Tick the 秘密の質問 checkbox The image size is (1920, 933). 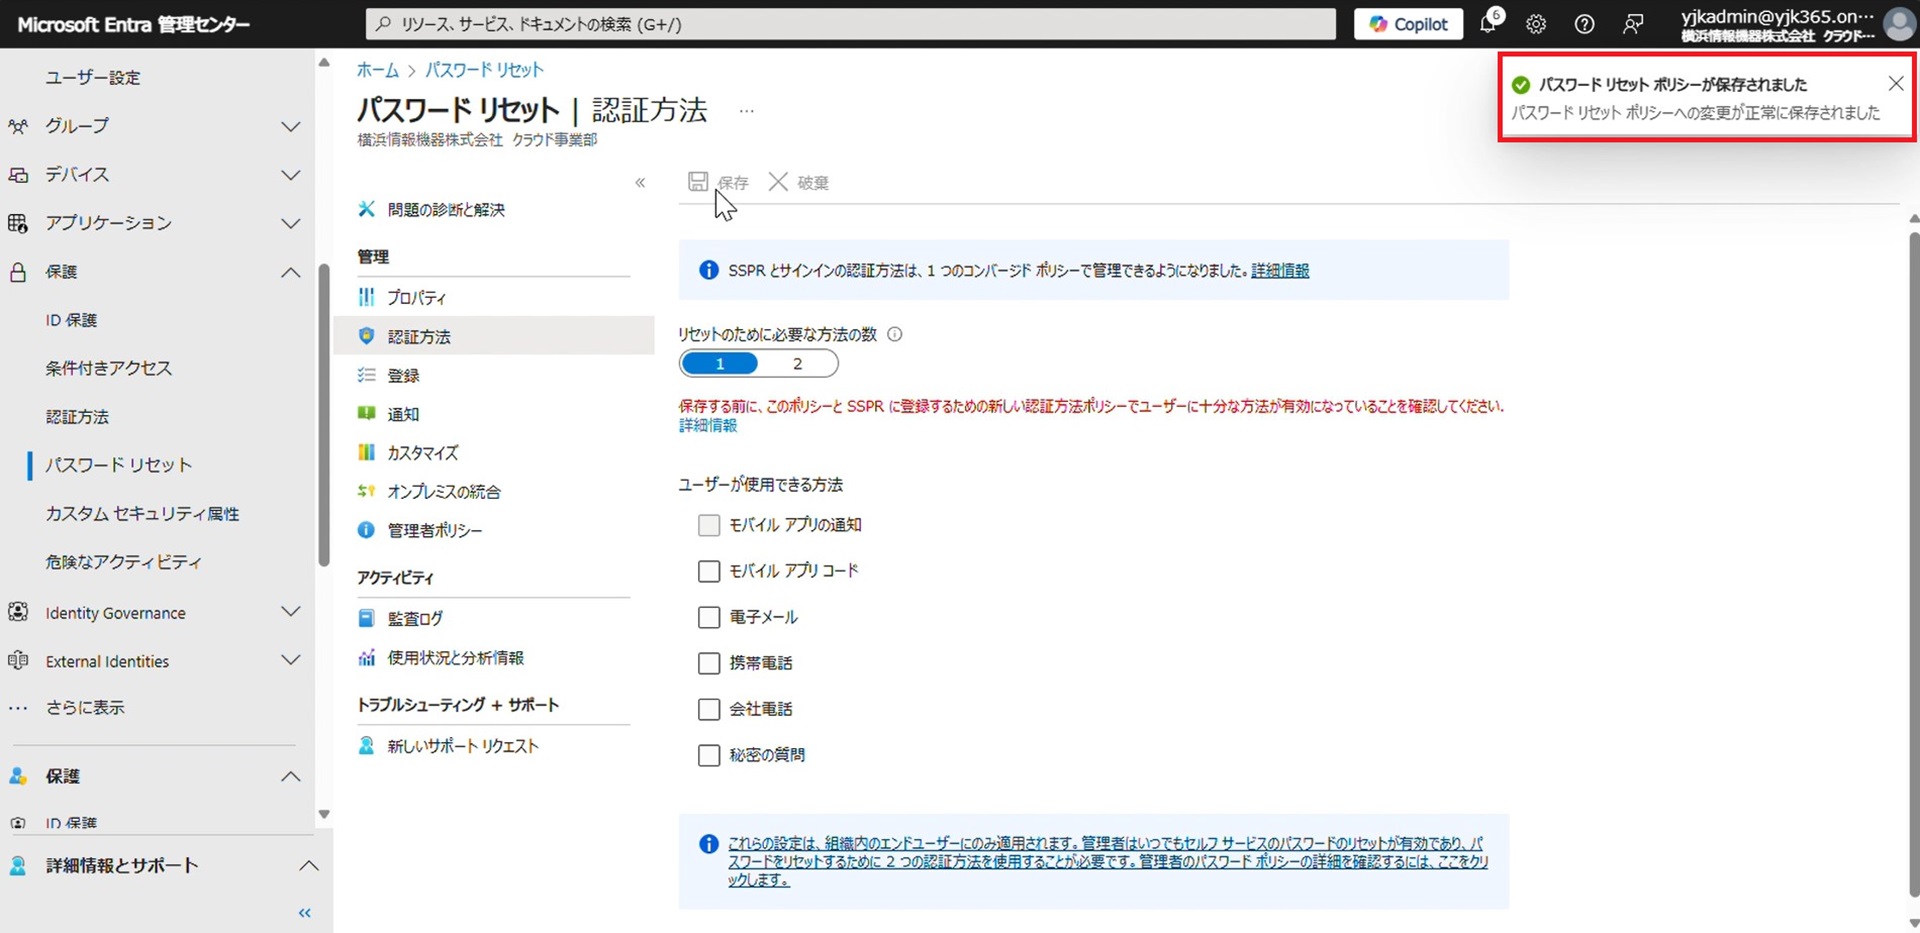[709, 755]
